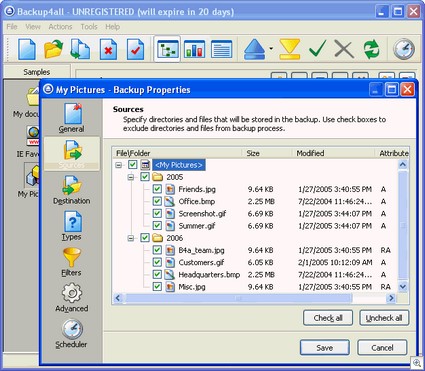Uncheck the <My Pictures> root checkbox

[x=133, y=165]
